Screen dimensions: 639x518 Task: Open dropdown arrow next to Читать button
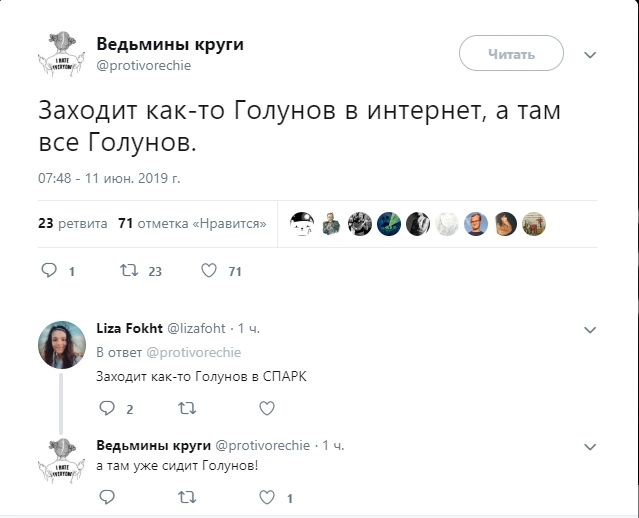(590, 55)
